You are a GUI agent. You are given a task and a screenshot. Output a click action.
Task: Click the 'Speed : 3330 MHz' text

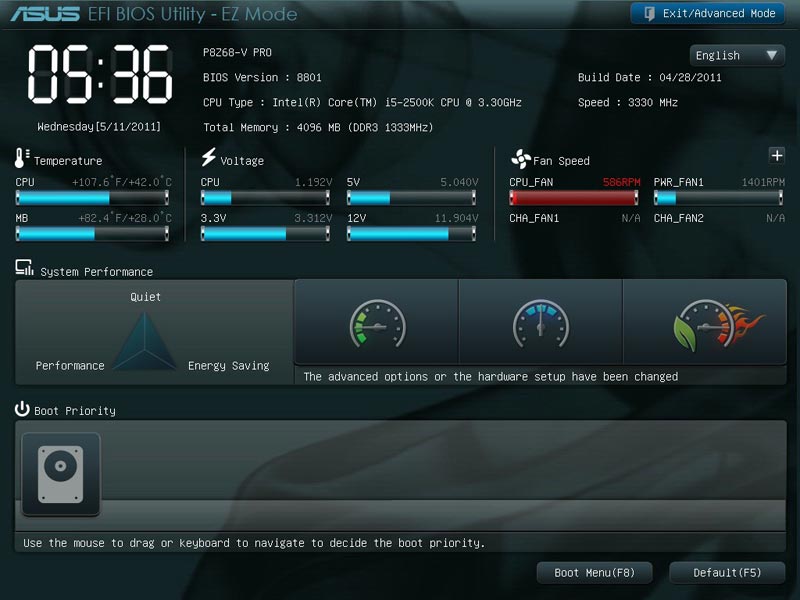pyautogui.click(x=628, y=103)
